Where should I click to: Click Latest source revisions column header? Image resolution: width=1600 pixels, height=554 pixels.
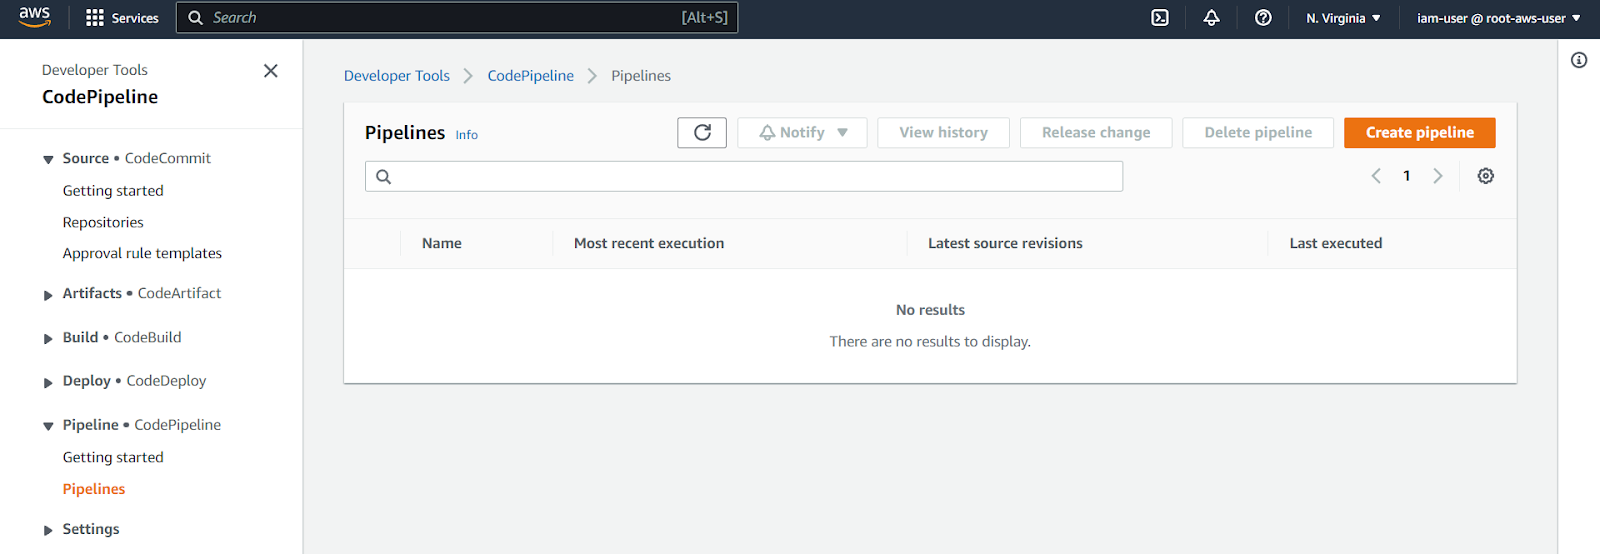[1005, 243]
